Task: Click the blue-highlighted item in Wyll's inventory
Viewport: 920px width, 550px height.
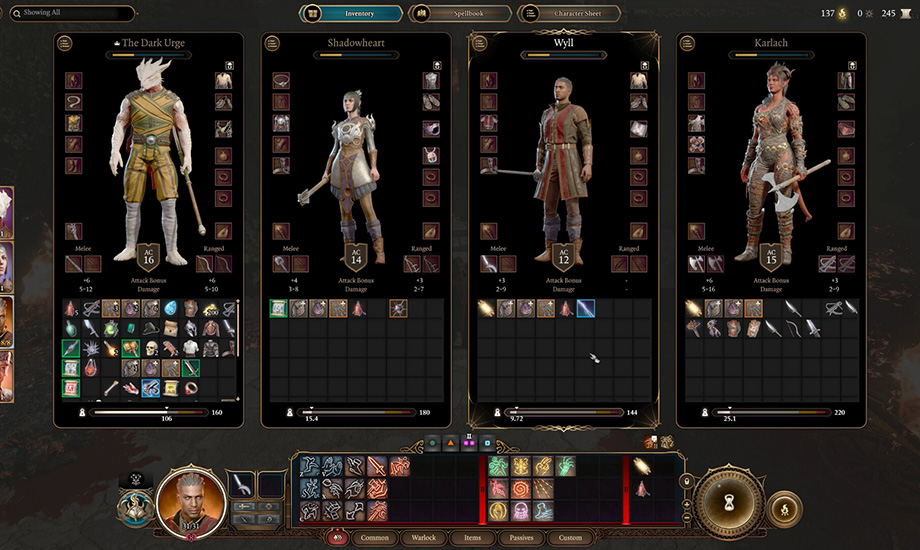Action: pos(586,309)
